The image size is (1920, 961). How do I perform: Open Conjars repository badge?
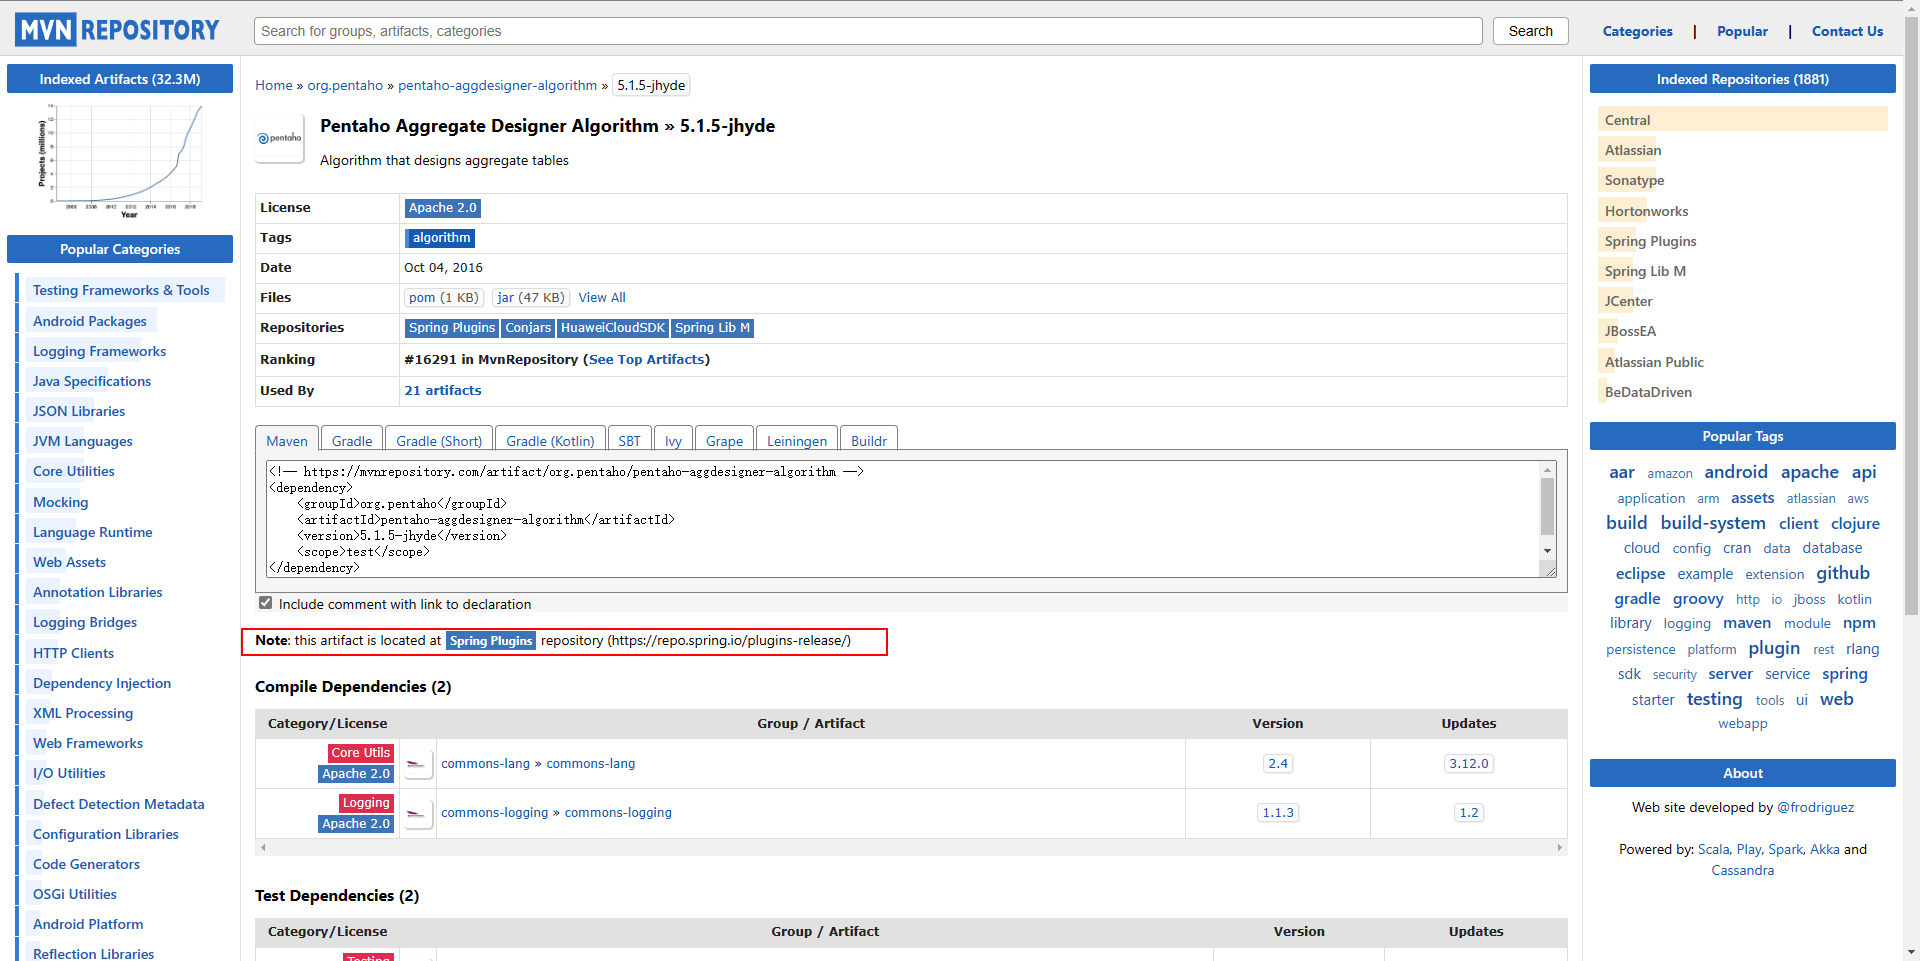(x=528, y=328)
